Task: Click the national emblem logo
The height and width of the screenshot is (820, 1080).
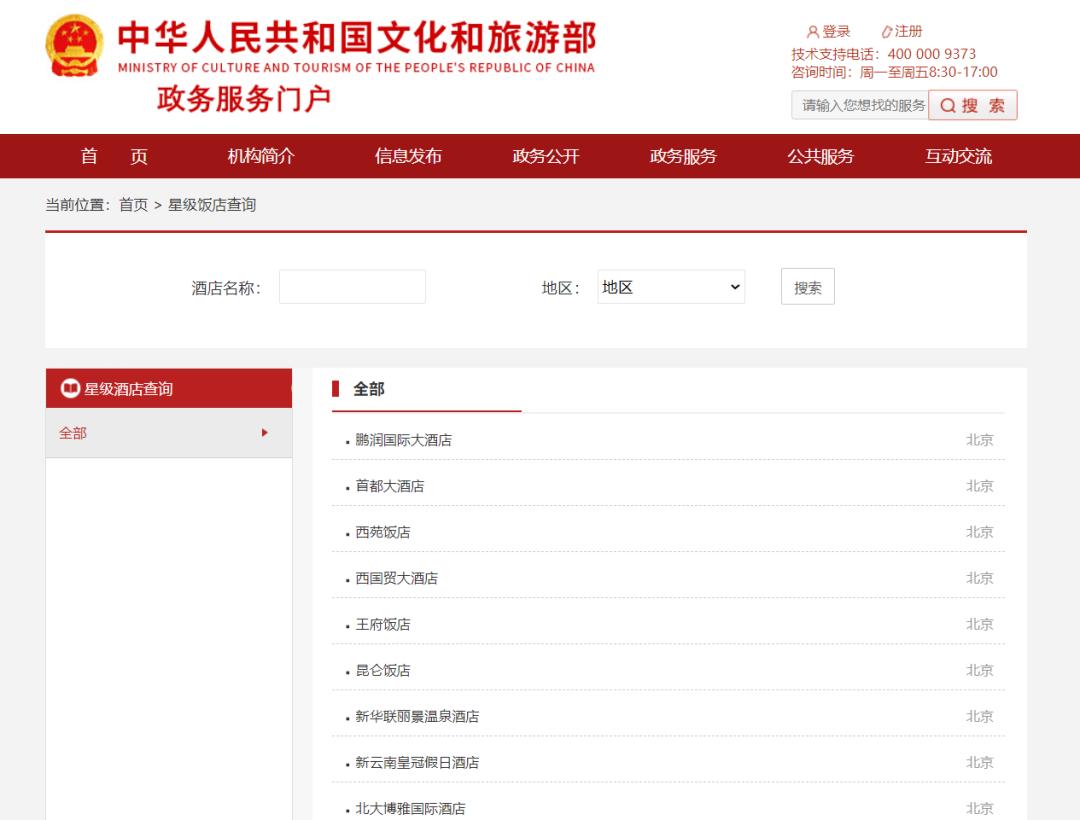Action: (76, 47)
